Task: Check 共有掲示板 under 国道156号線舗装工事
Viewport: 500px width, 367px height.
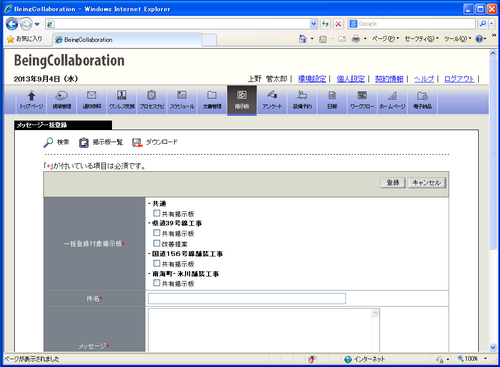Action: pyautogui.click(x=156, y=263)
